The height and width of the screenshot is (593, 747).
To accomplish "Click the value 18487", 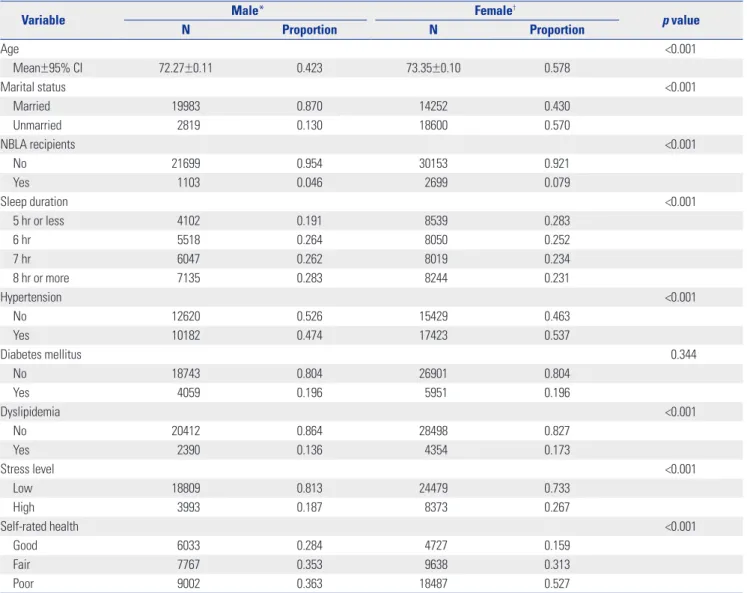I will (433, 583).
